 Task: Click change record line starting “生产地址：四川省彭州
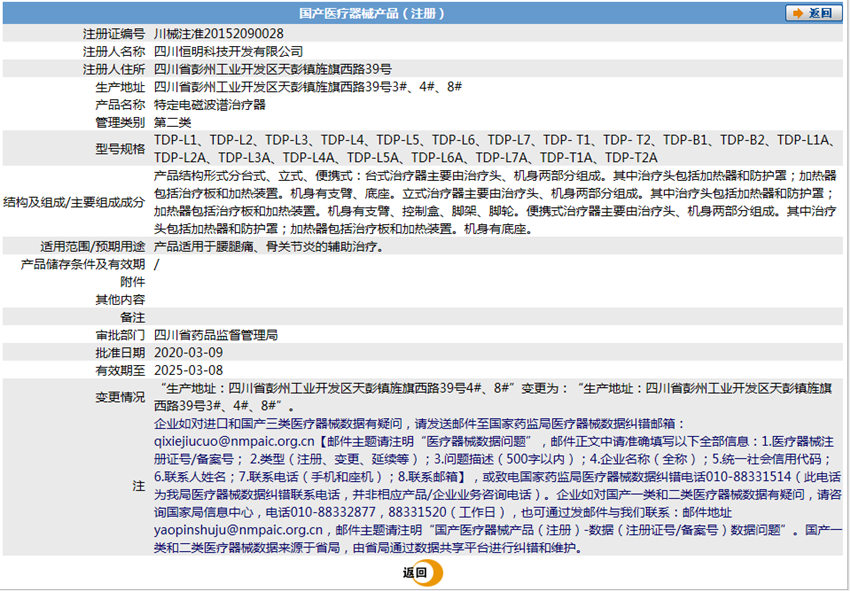(x=495, y=388)
